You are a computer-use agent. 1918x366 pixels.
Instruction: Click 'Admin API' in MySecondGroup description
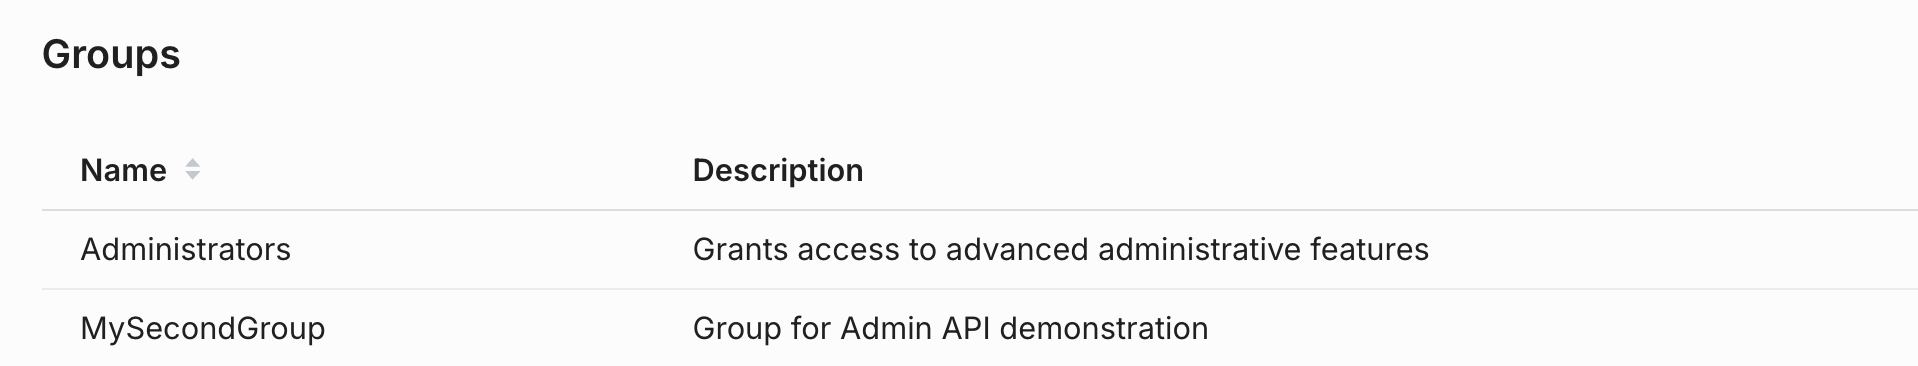pos(915,329)
